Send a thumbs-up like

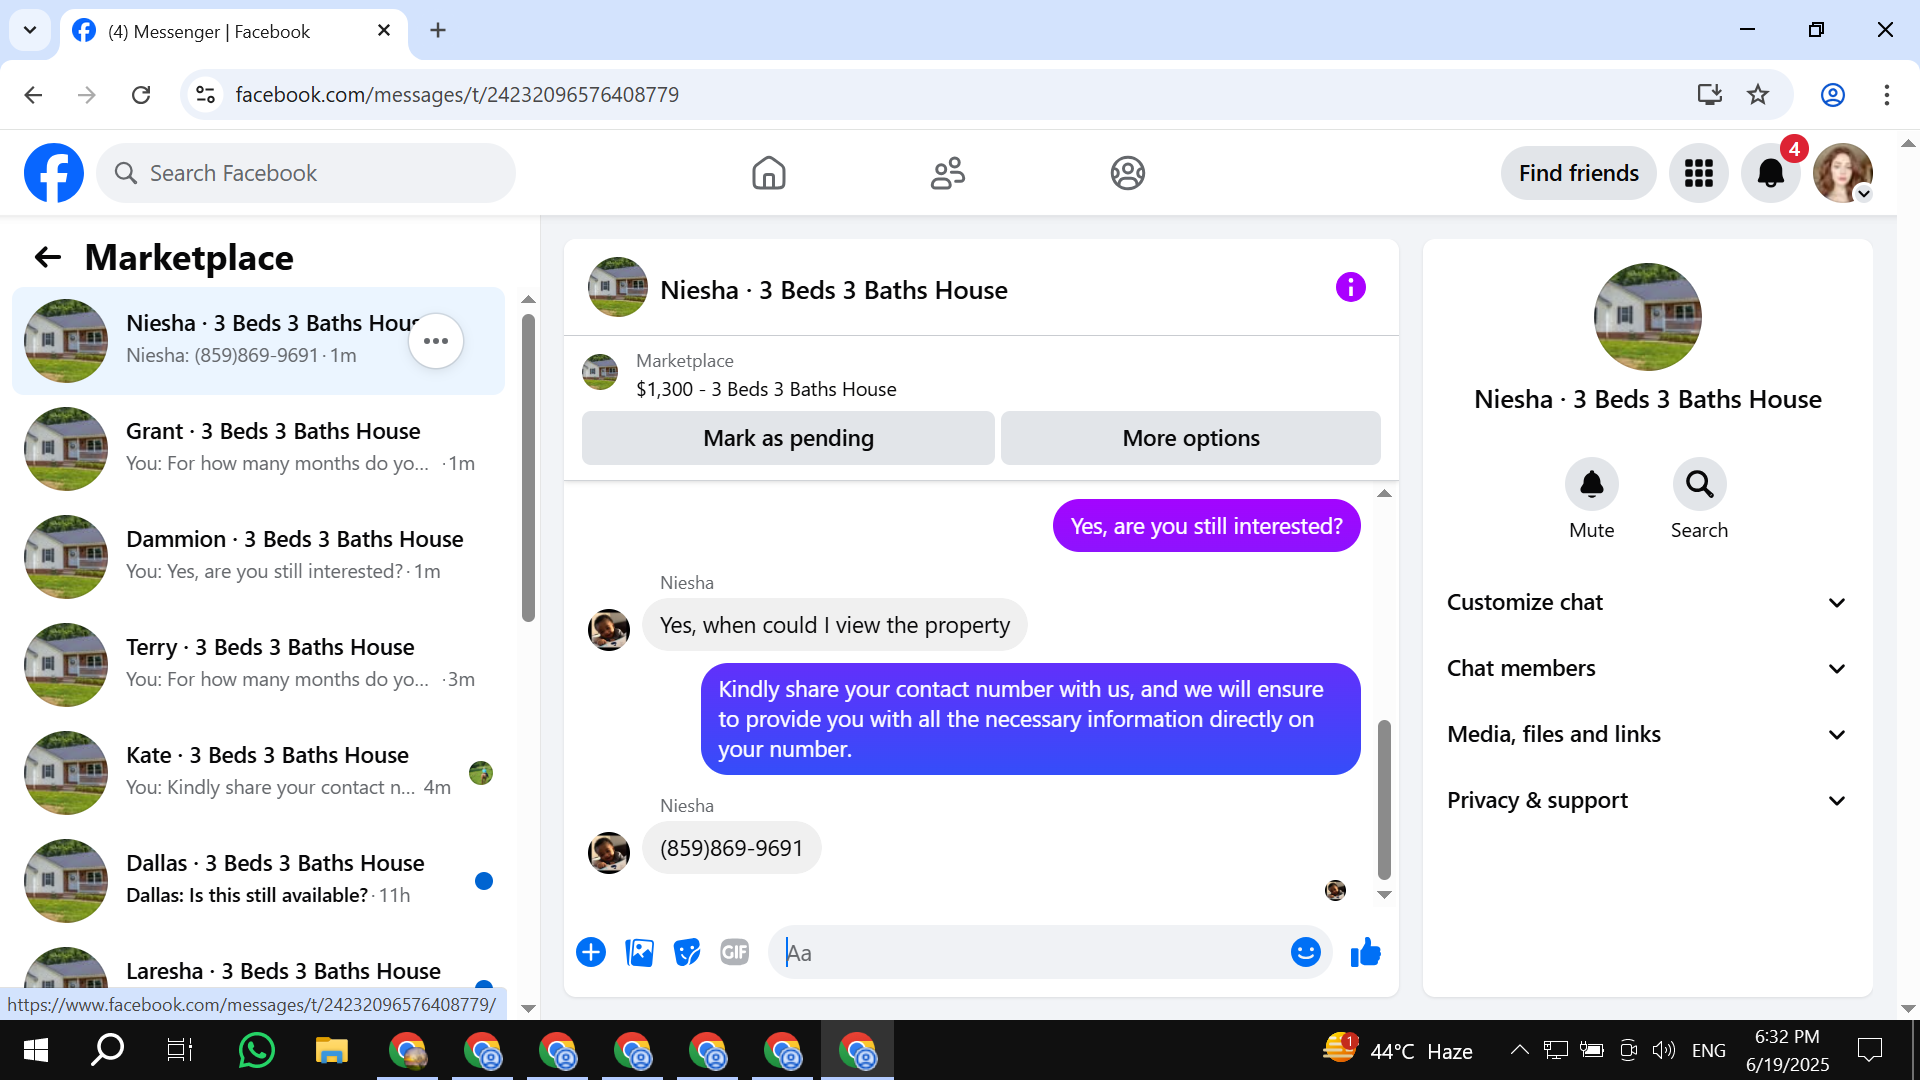(x=1365, y=952)
